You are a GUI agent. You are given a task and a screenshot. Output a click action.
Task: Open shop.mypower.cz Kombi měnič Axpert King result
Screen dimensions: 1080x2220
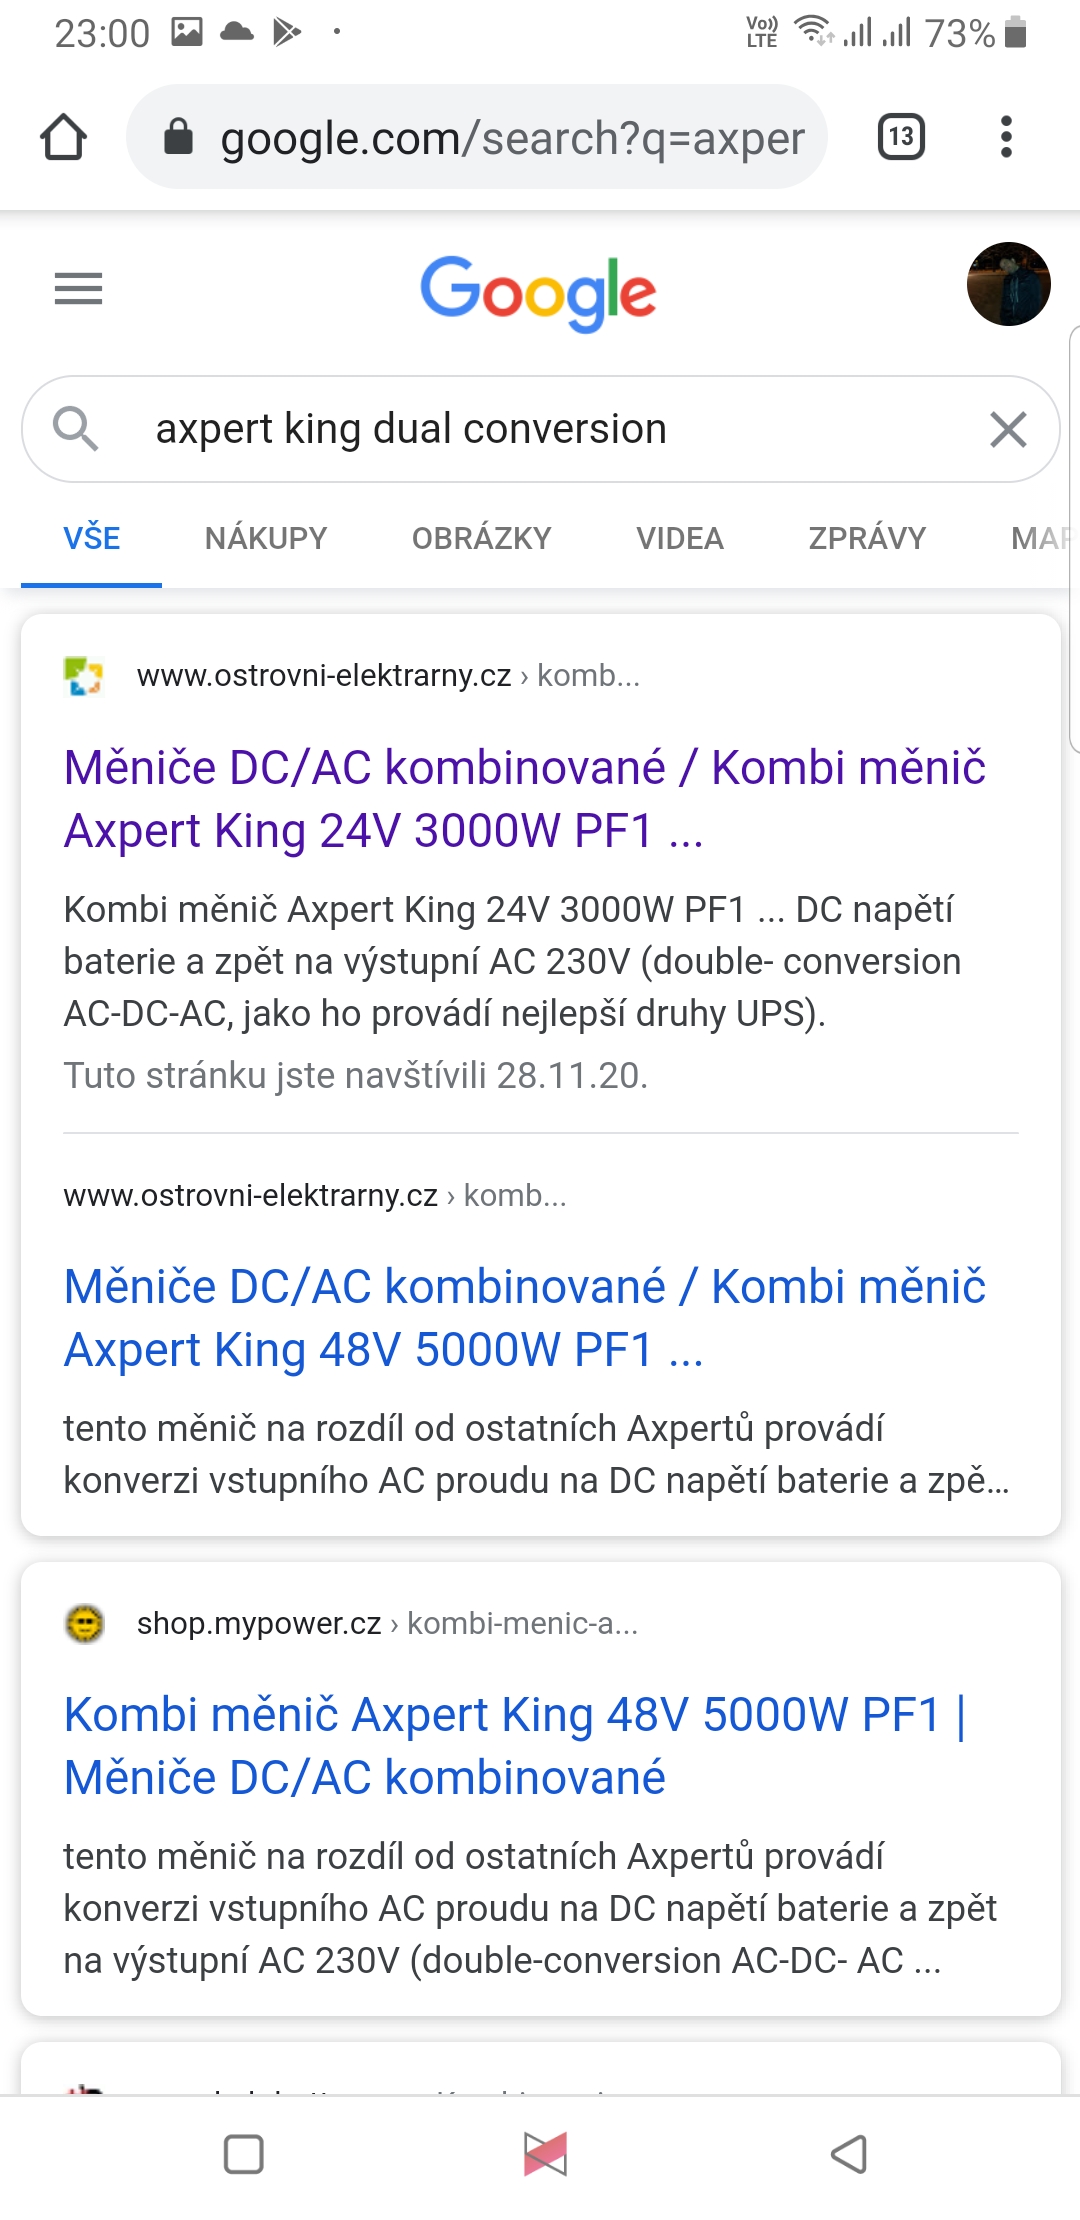pos(514,1745)
